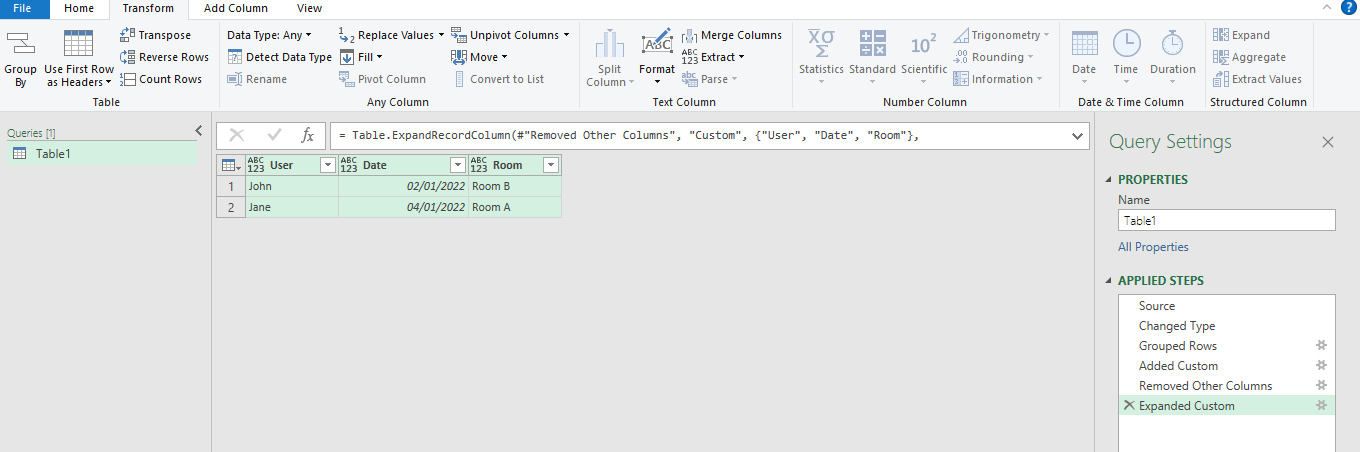The image size is (1360, 452).
Task: Click Merge Columns
Action: coord(732,35)
